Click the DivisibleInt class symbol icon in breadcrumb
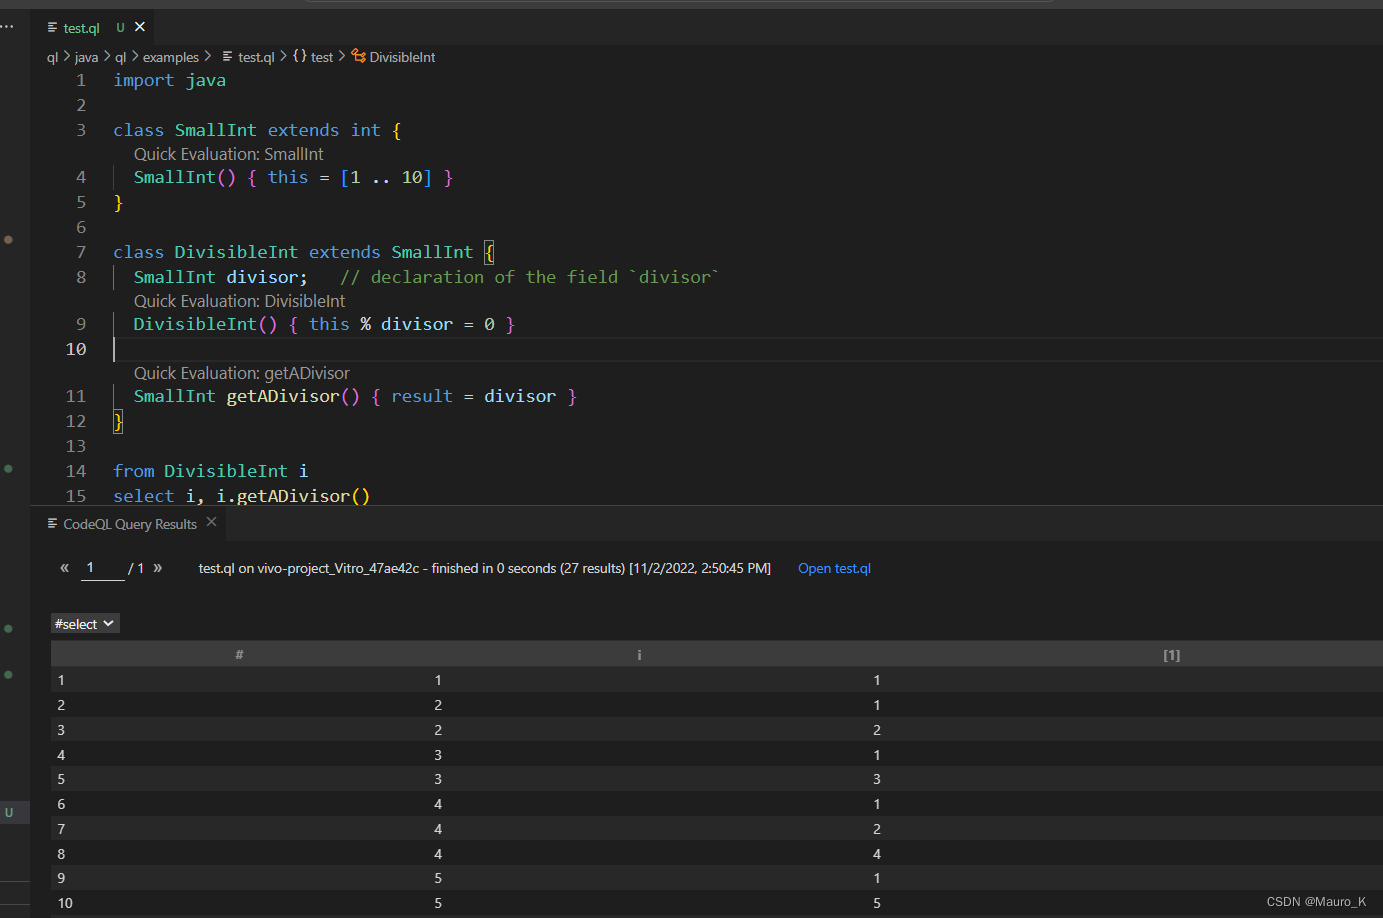 pyautogui.click(x=359, y=57)
